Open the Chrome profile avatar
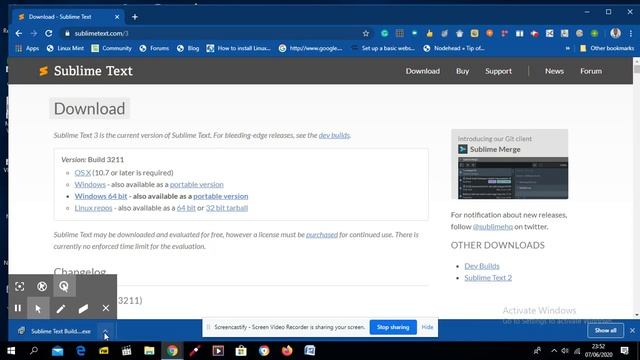 coord(616,33)
